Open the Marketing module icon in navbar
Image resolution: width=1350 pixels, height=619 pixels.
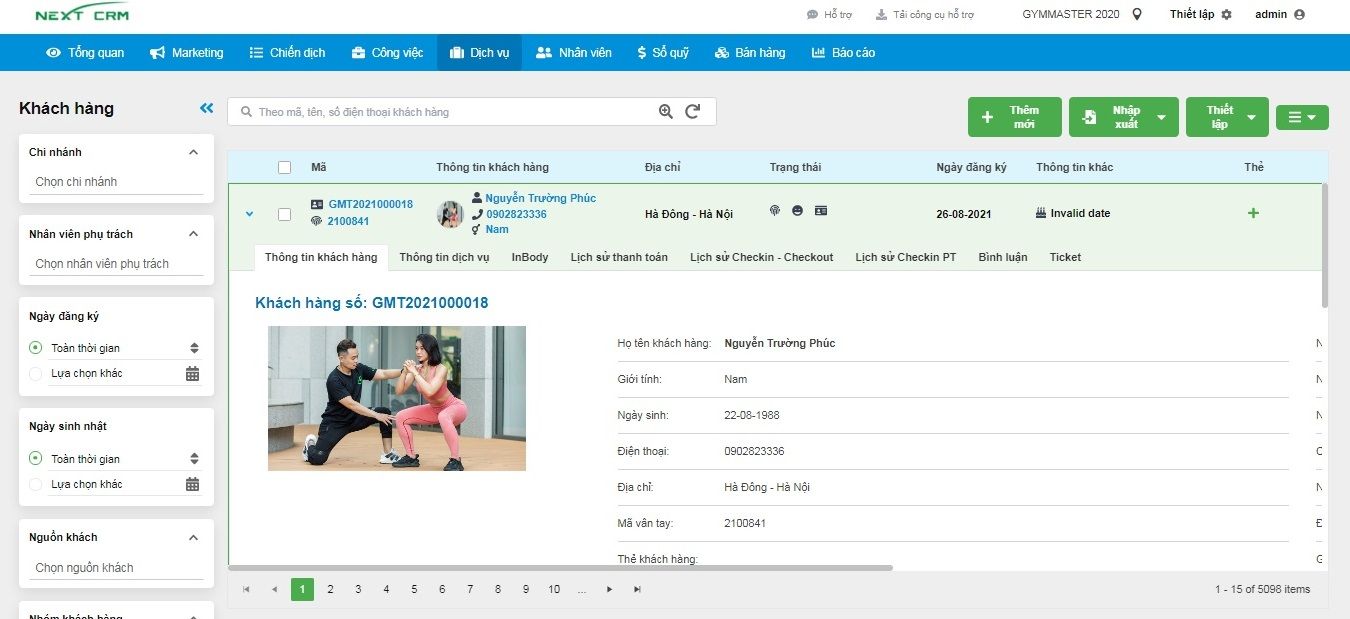pyautogui.click(x=155, y=52)
